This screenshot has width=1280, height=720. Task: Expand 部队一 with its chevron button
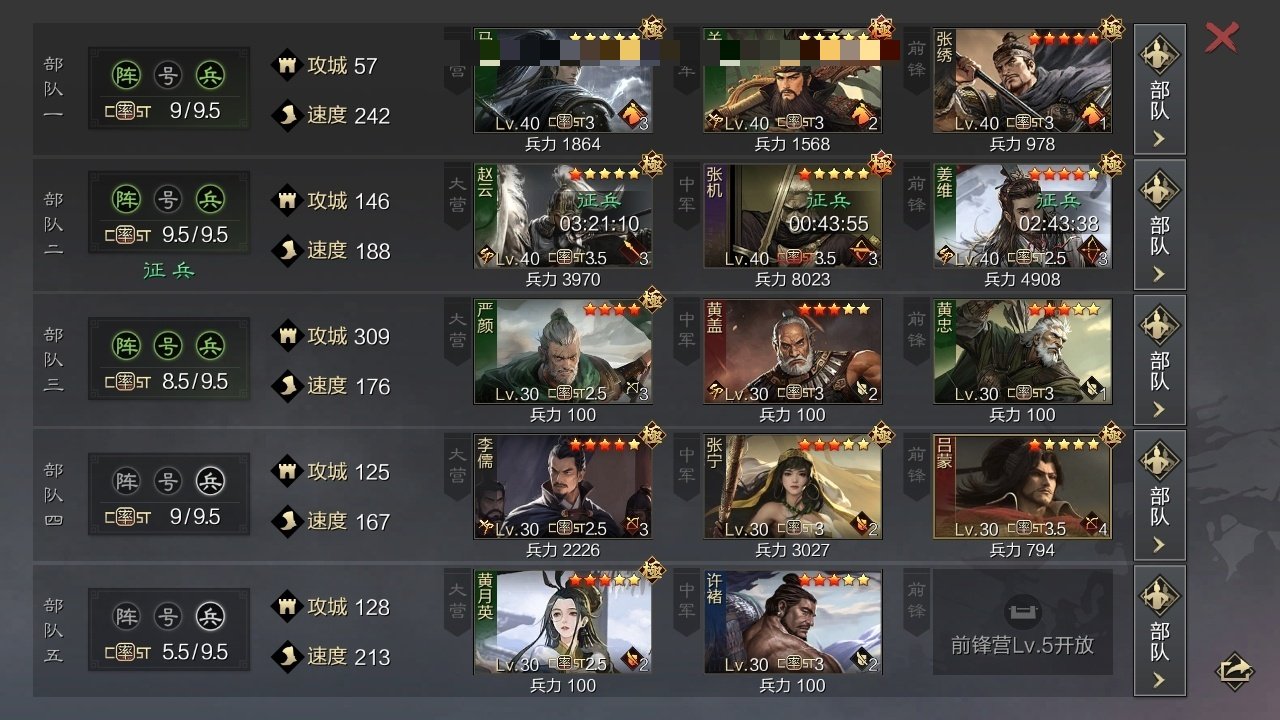(1160, 138)
